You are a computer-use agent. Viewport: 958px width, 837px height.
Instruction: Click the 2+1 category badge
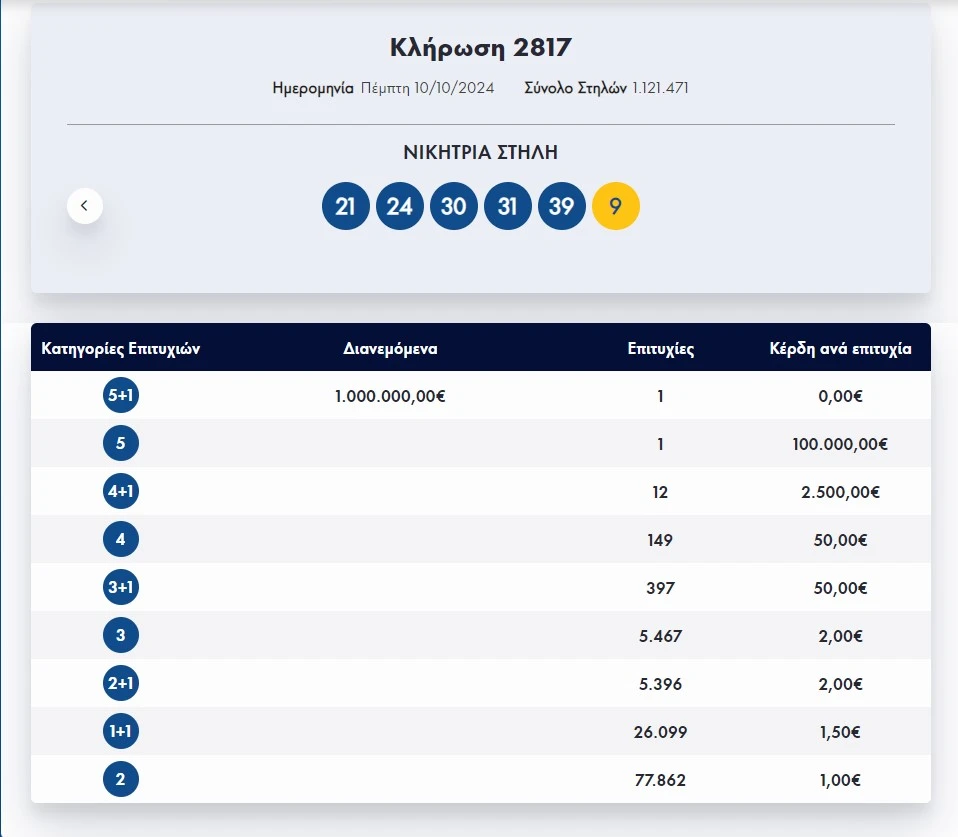coord(121,683)
